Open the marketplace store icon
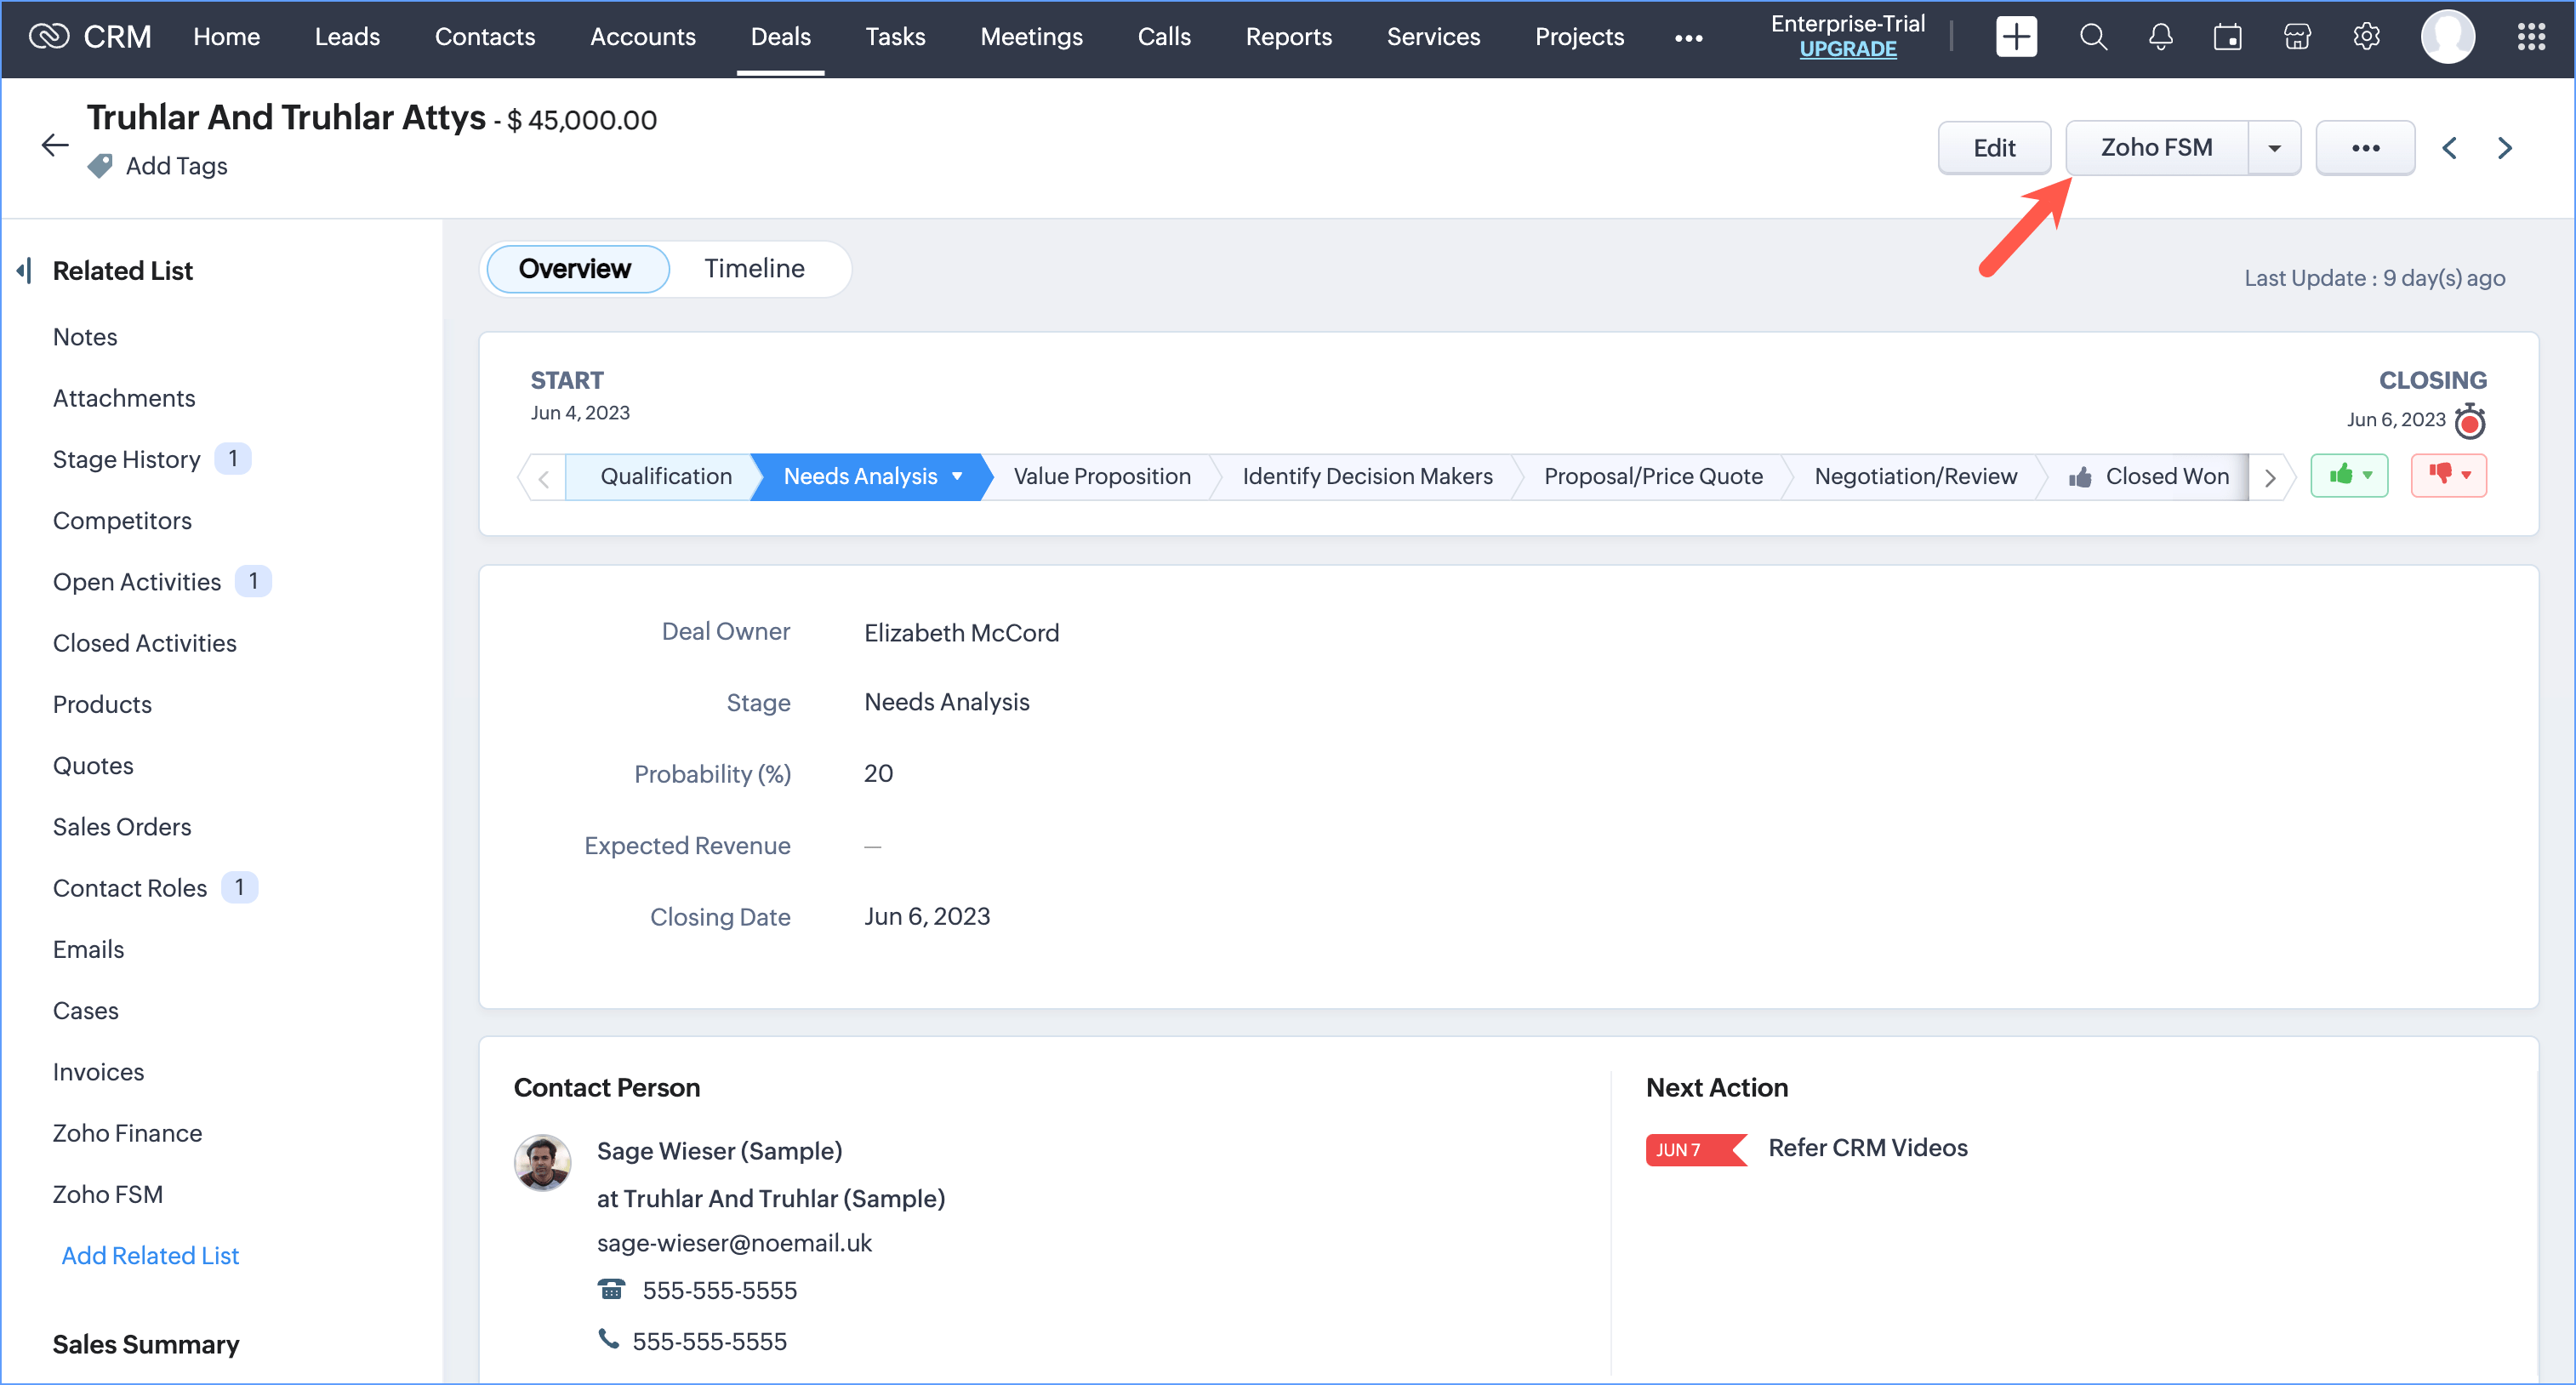 coord(2297,37)
